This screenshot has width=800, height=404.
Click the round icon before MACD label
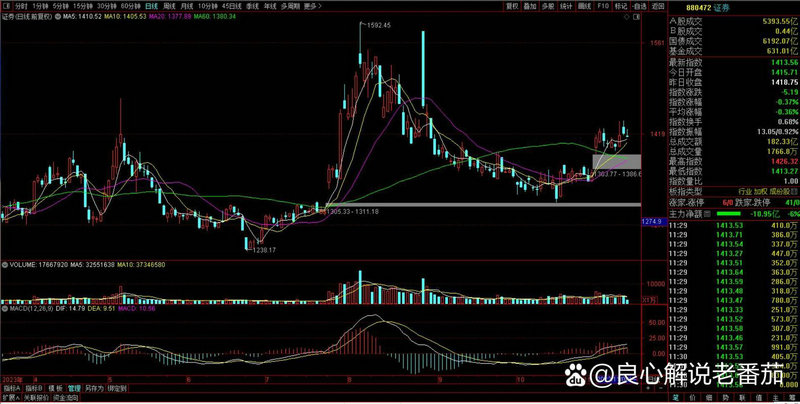[x=4, y=310]
